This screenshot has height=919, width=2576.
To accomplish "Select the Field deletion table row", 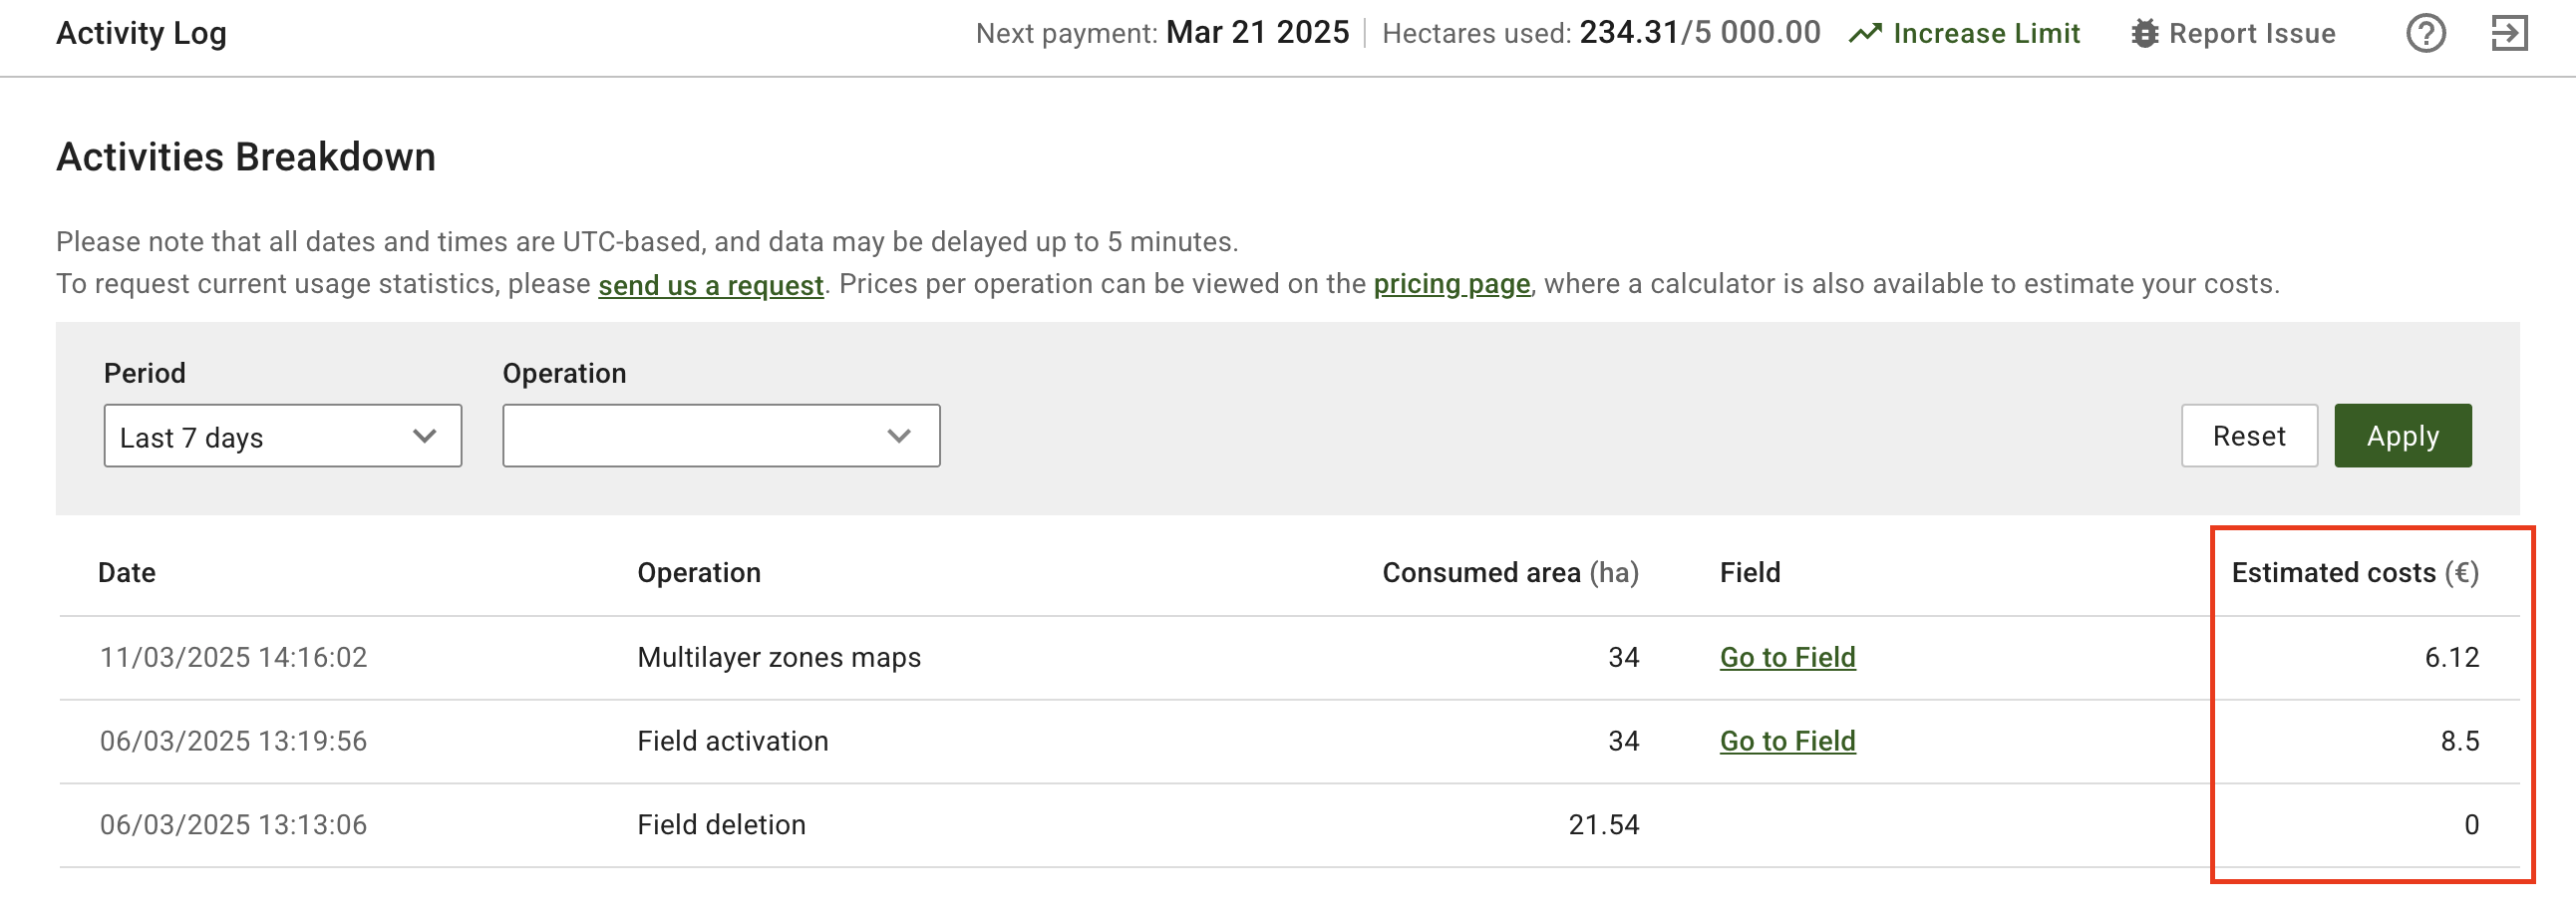I will pyautogui.click(x=720, y=825).
